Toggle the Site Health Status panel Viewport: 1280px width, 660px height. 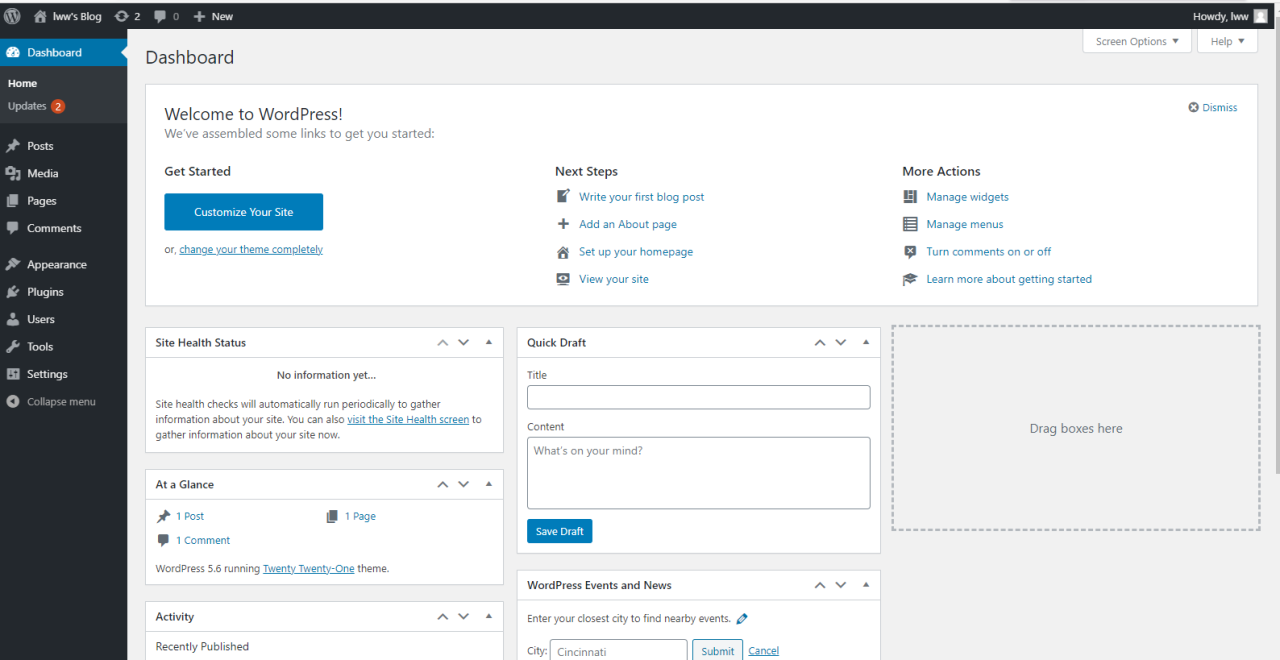click(489, 342)
